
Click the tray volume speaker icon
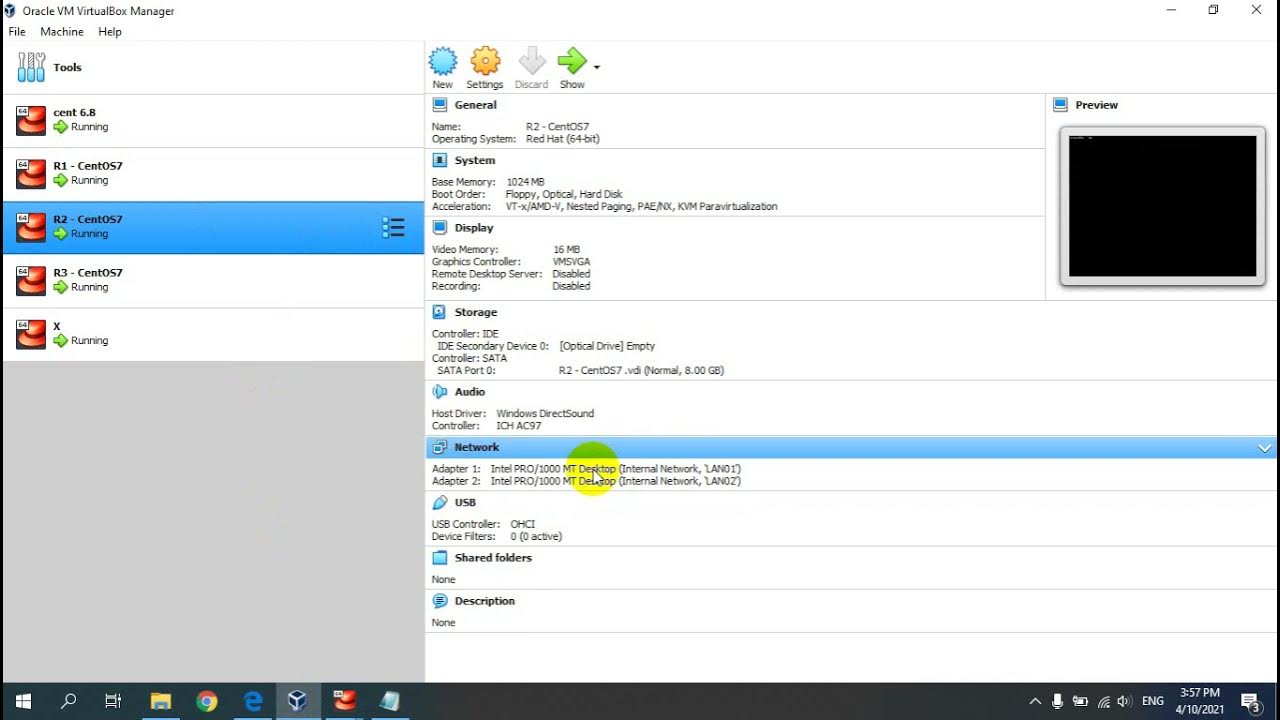pyautogui.click(x=1125, y=701)
